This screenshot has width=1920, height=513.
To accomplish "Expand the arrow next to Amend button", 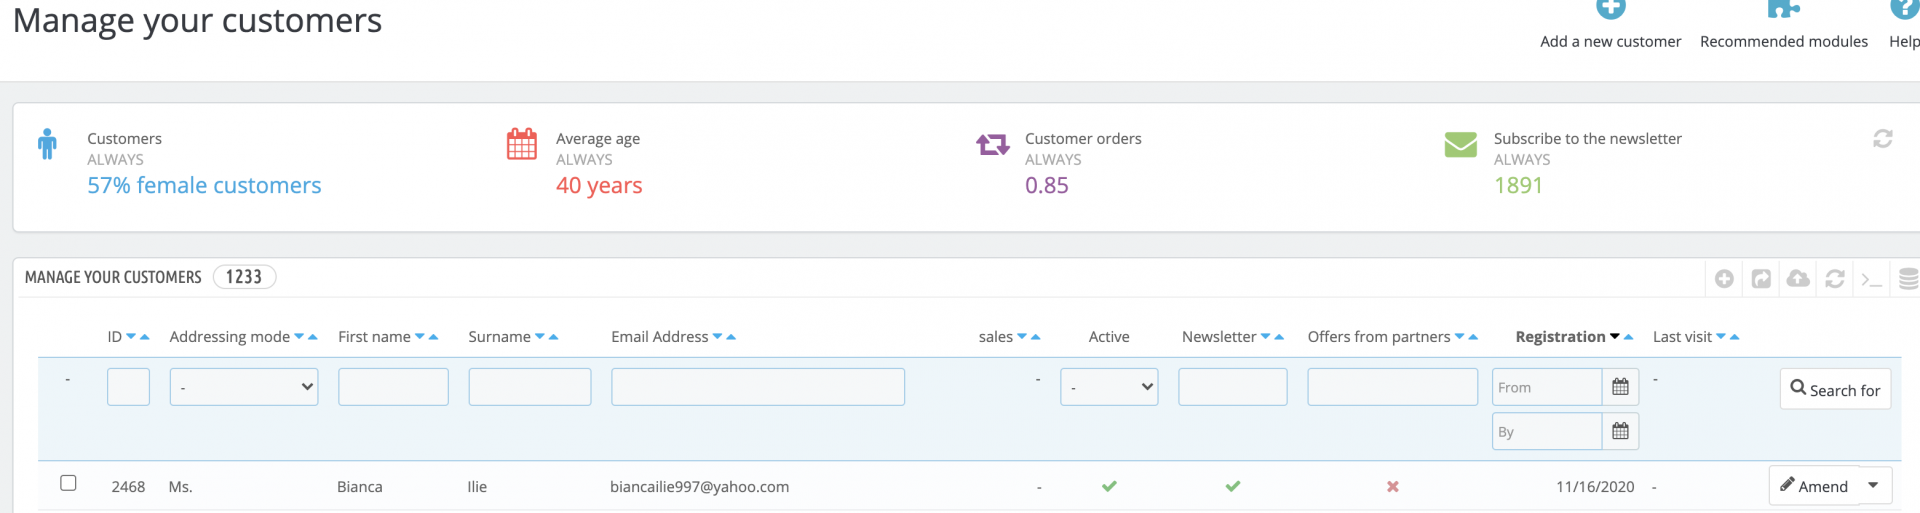I will (1873, 486).
